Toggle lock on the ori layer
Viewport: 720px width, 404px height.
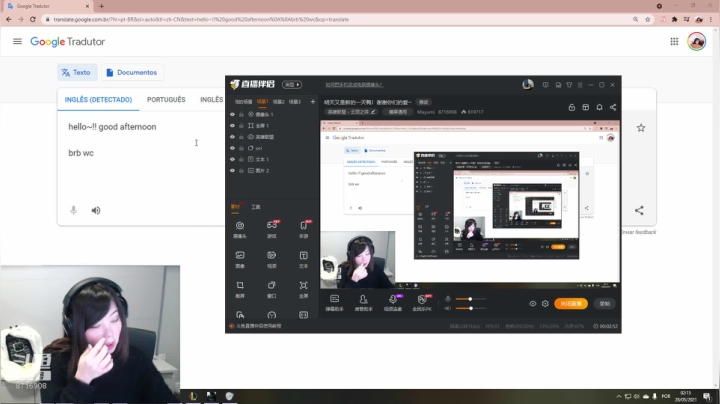[x=241, y=148]
